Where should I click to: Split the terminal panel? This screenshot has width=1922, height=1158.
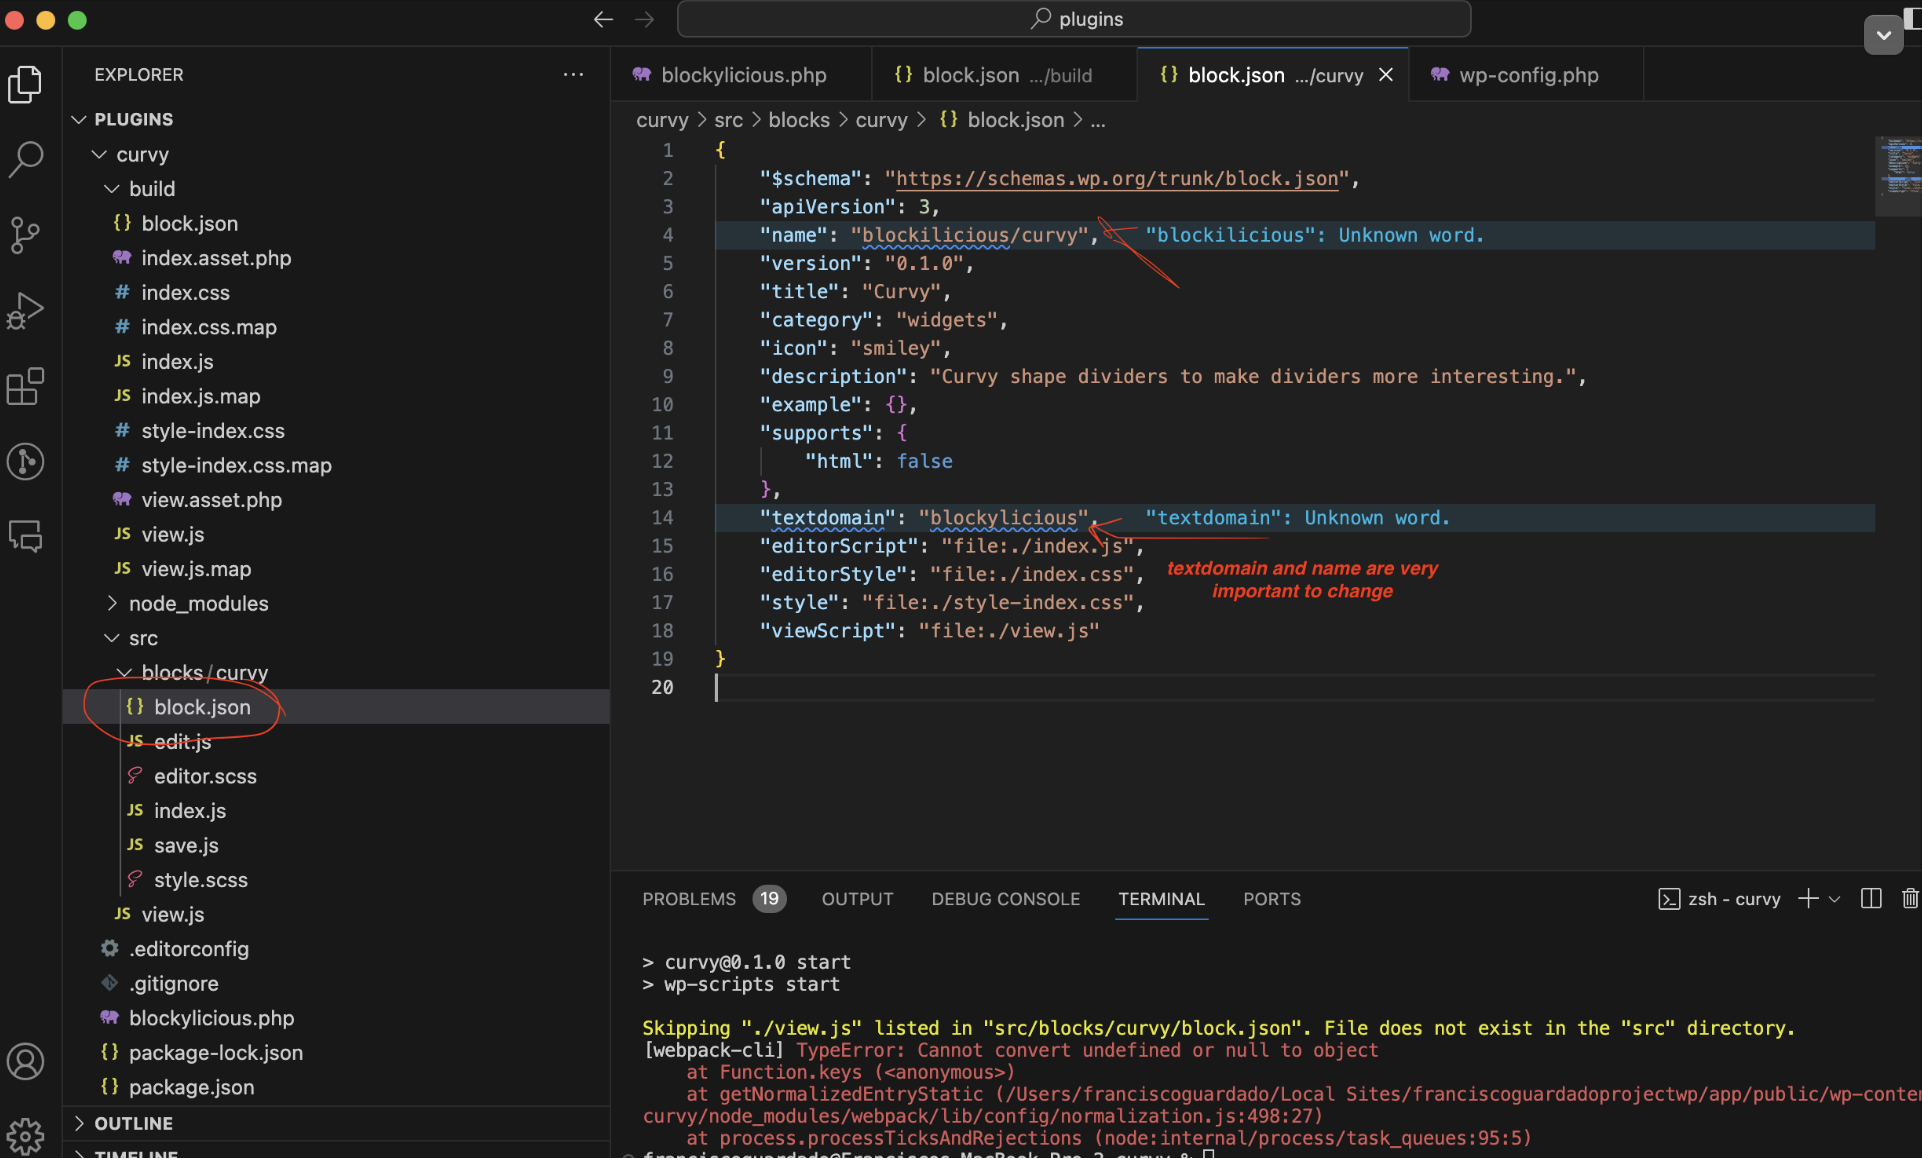pyautogui.click(x=1871, y=899)
